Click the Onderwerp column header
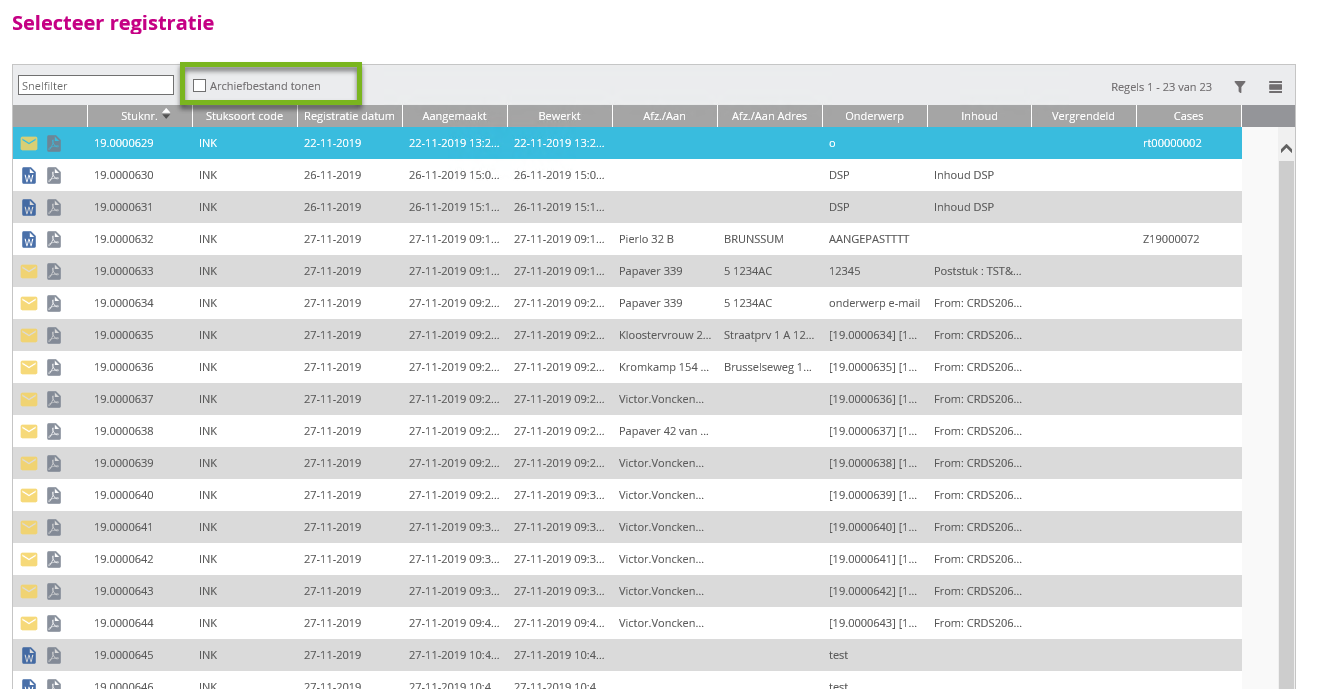 [875, 116]
